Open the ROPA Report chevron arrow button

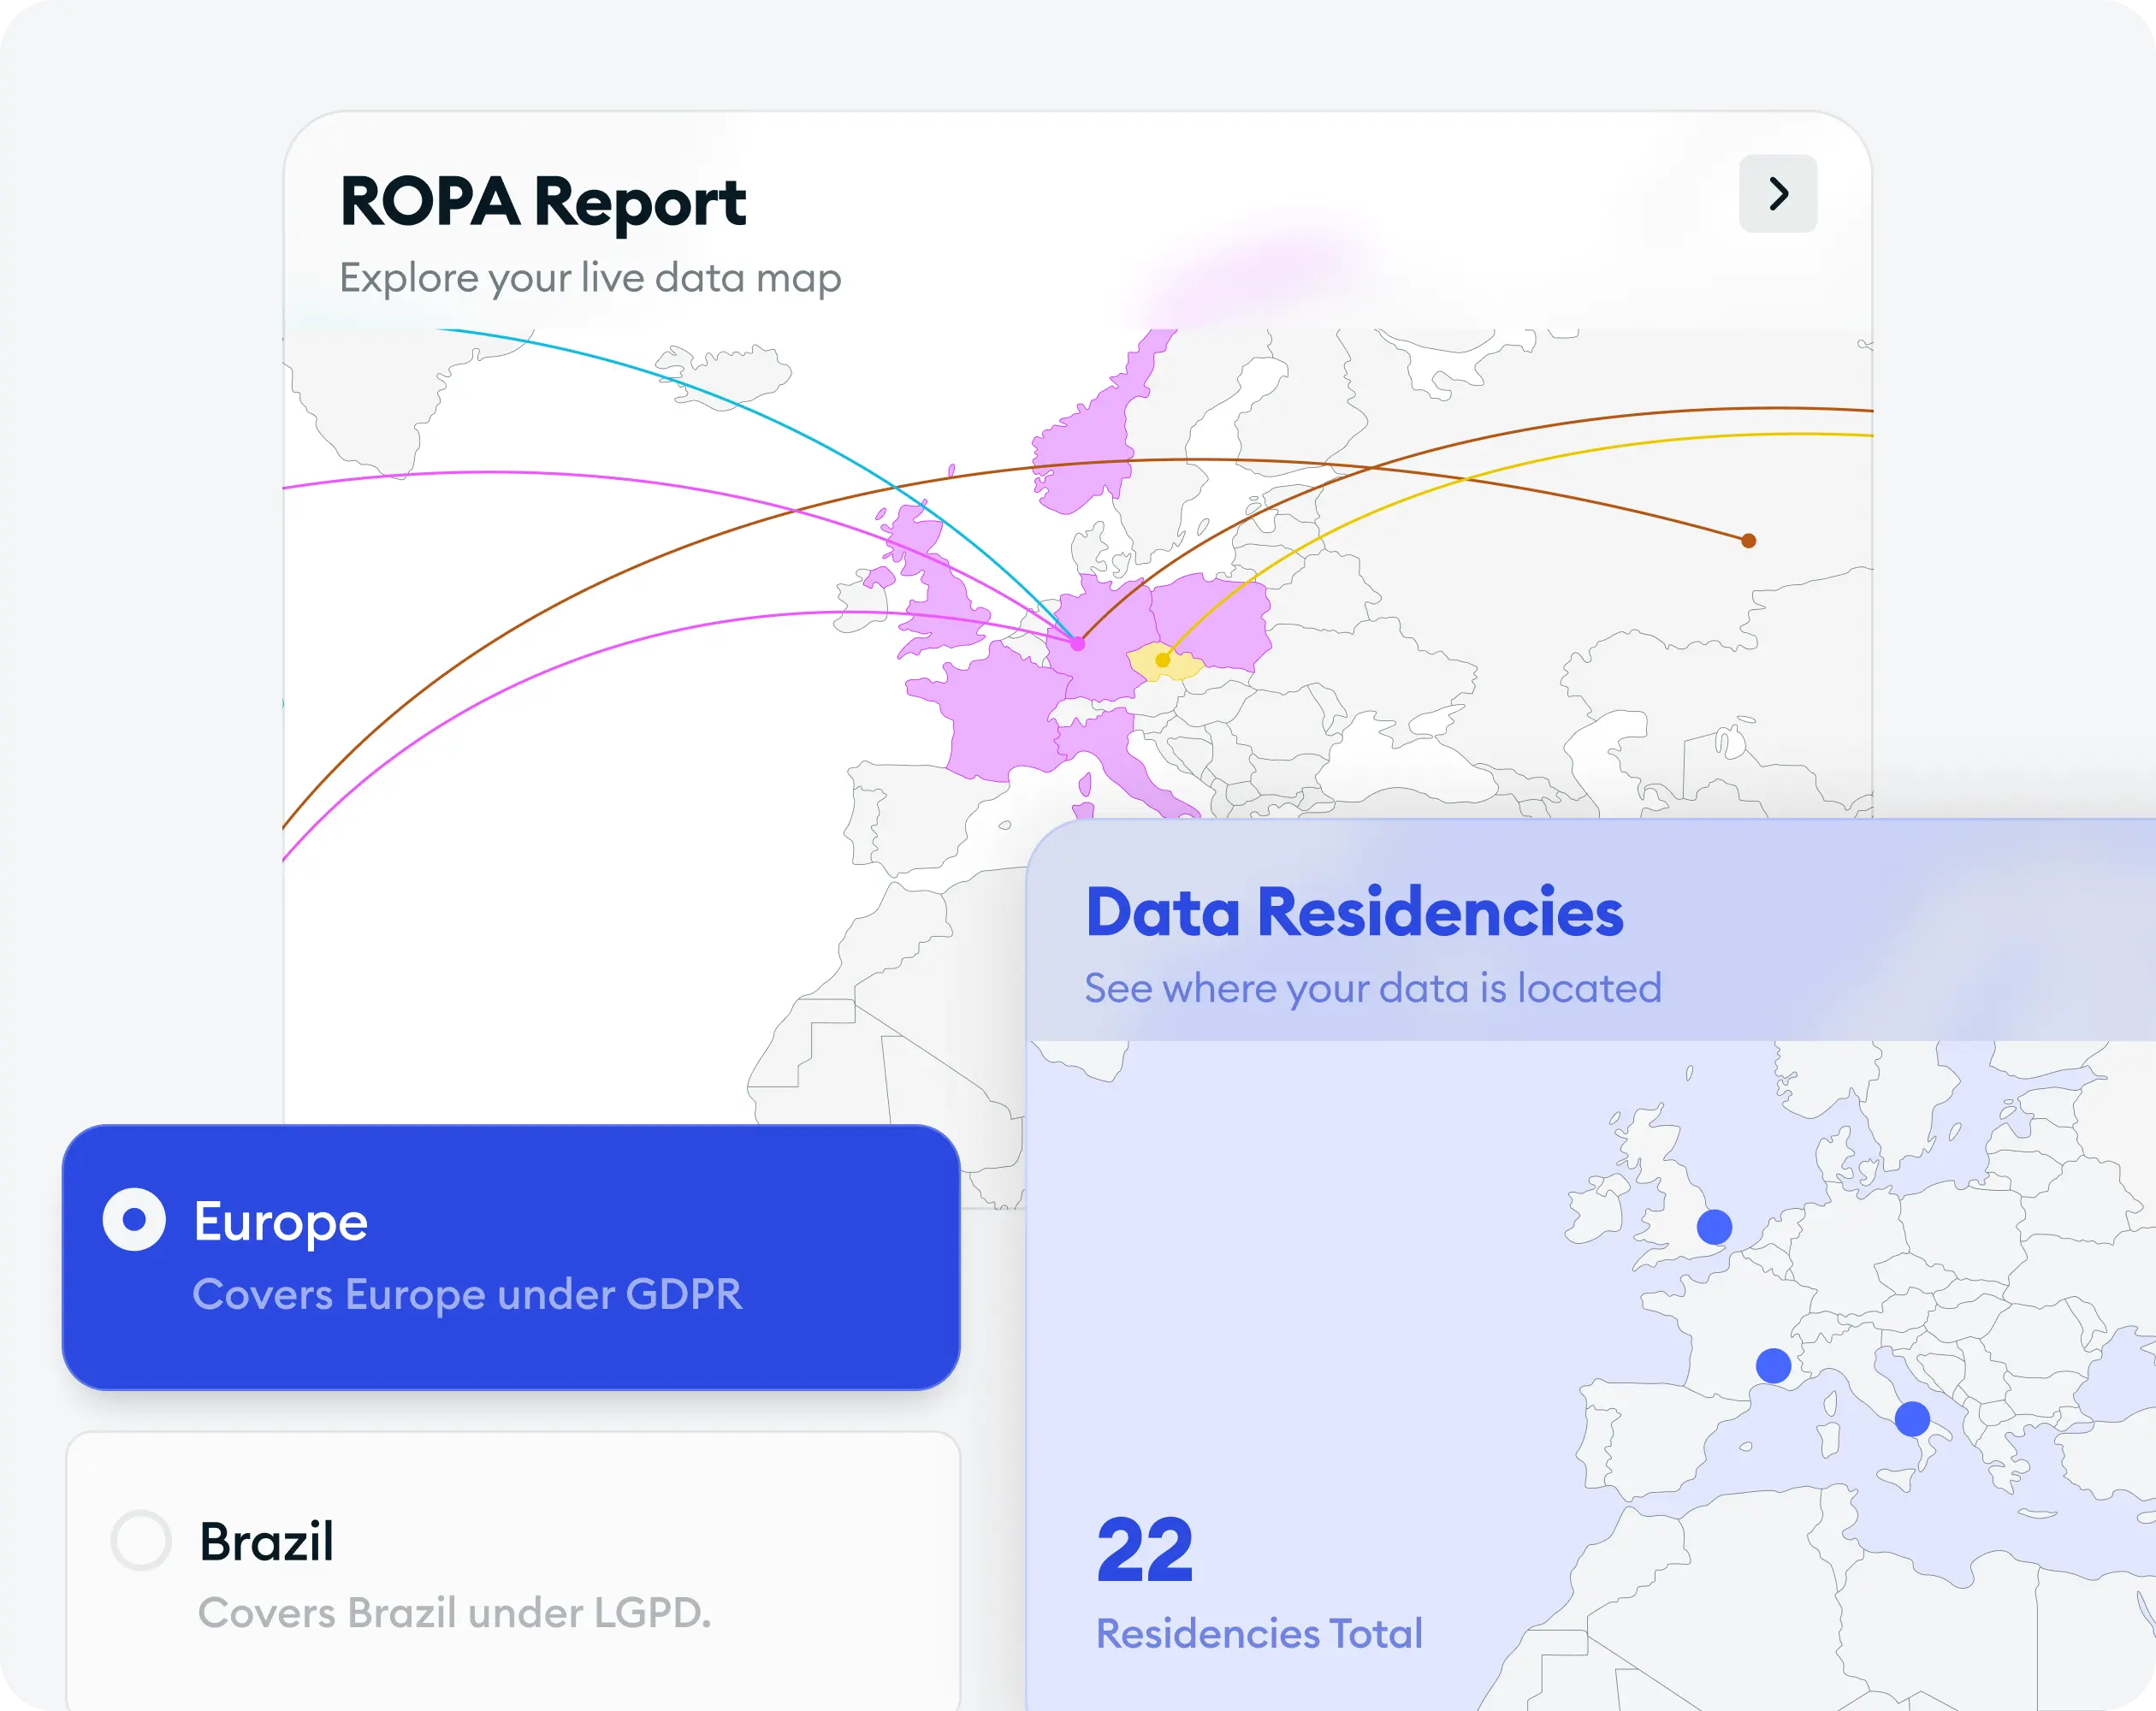[x=1777, y=194]
